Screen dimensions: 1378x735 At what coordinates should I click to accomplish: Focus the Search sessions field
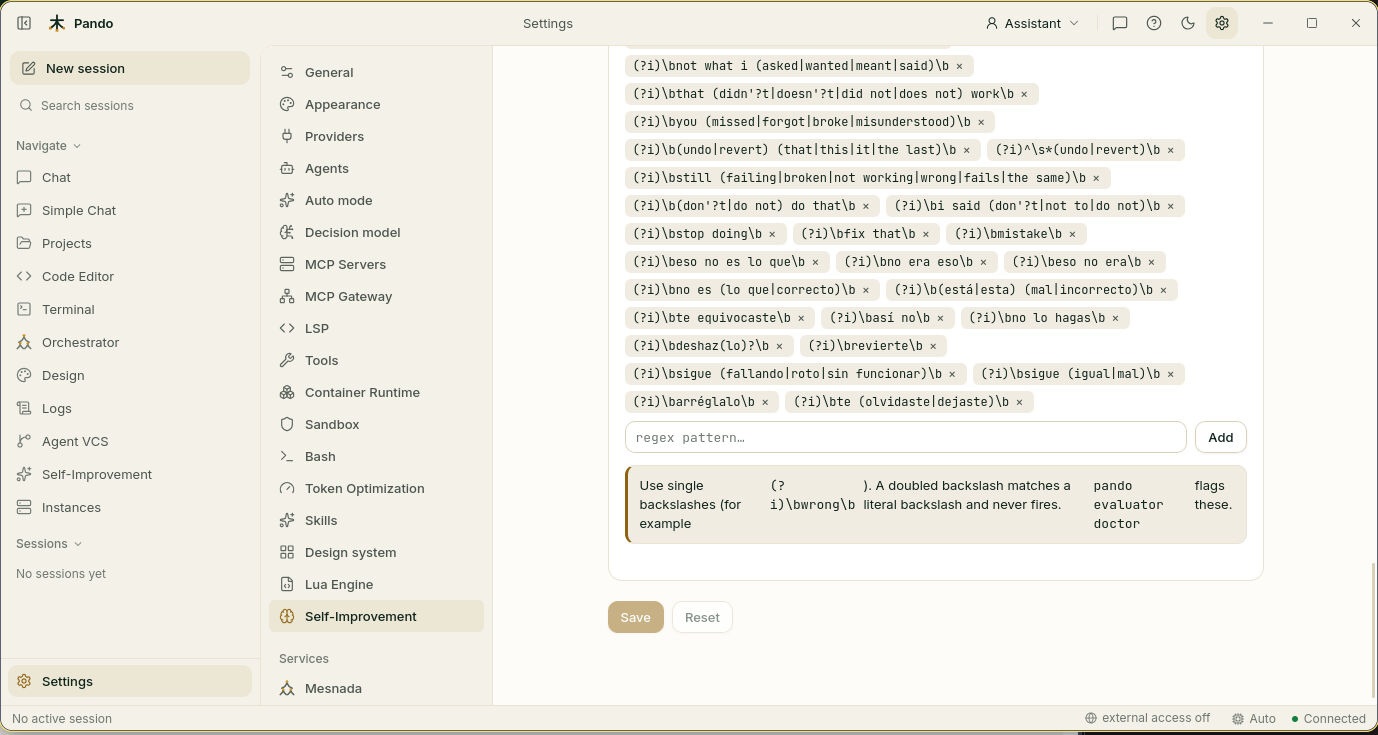tap(130, 105)
